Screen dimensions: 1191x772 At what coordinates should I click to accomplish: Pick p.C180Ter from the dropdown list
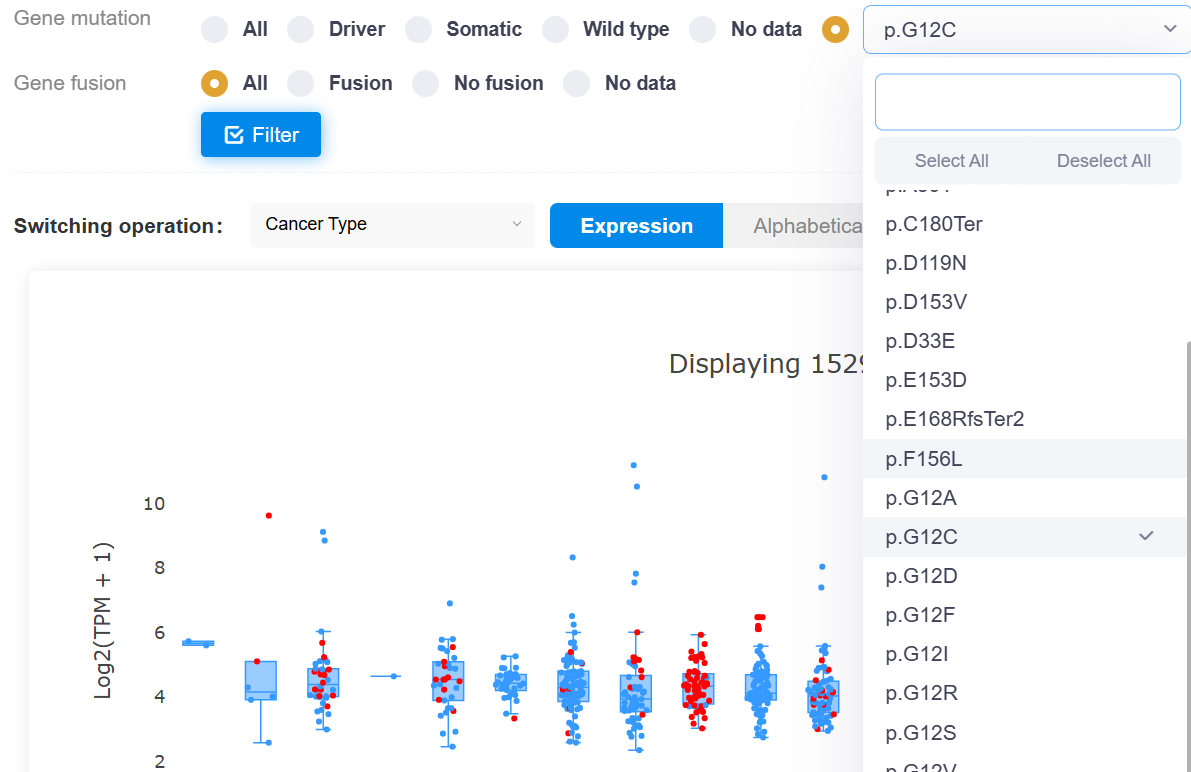coord(933,224)
